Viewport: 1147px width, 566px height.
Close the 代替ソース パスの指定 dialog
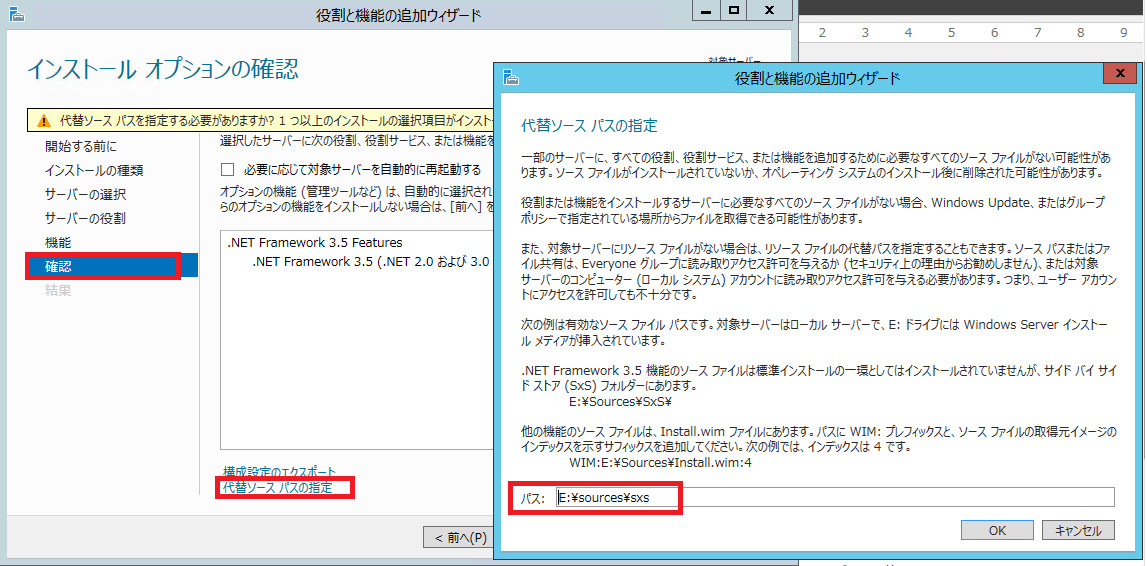(x=1119, y=75)
